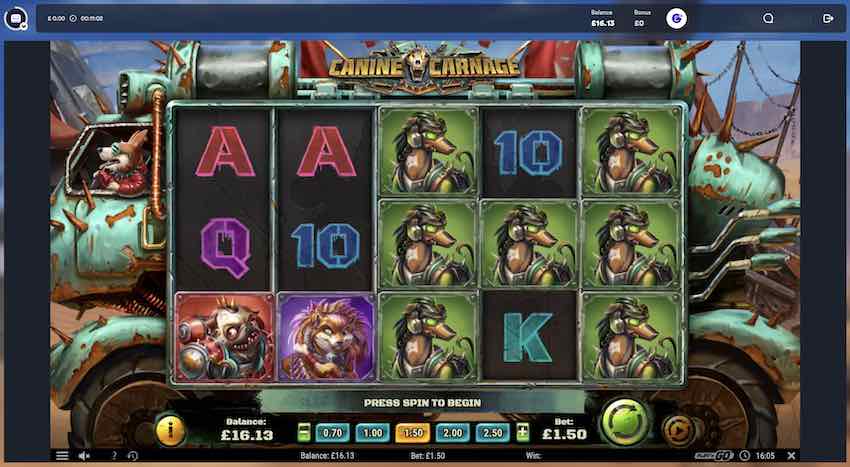Select the 2.00 bet amount
Viewport: 850px width, 467px height.
pyautogui.click(x=453, y=433)
